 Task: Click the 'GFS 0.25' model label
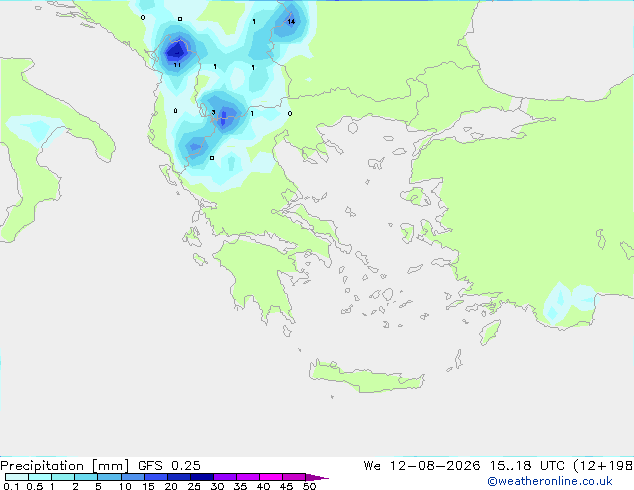pyautogui.click(x=169, y=466)
